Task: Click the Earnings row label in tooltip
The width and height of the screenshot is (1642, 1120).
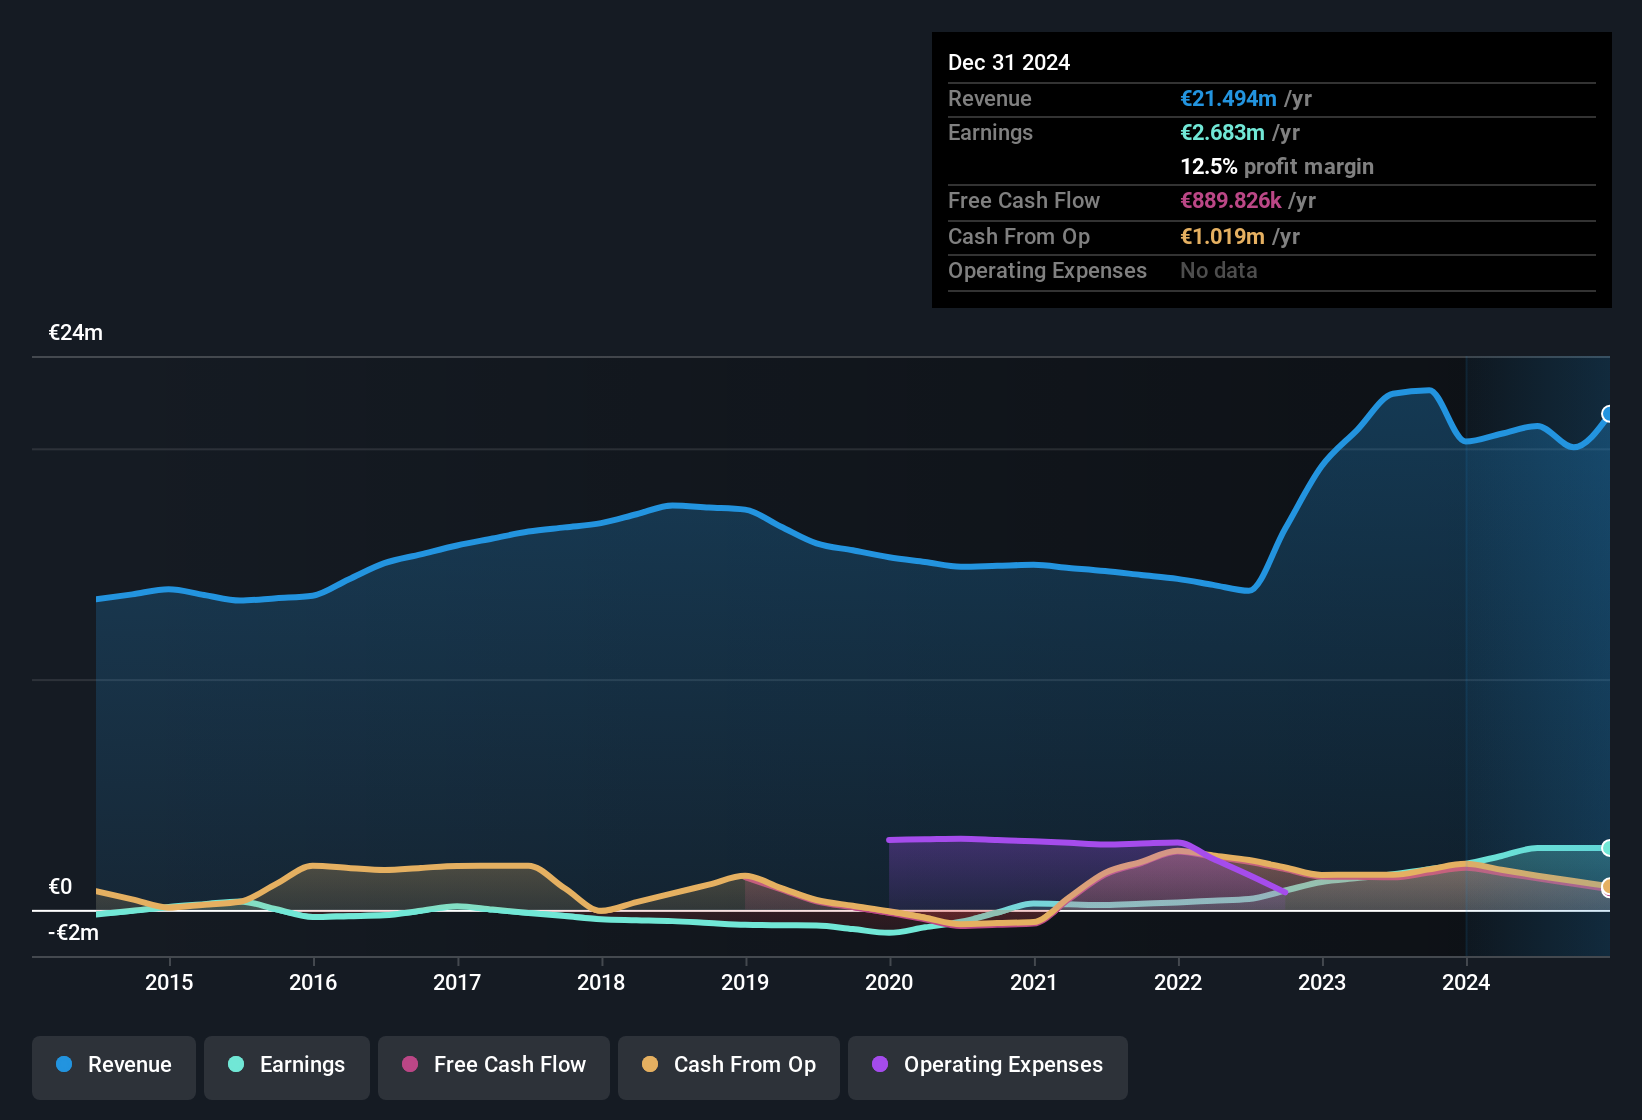Action: [x=990, y=133]
